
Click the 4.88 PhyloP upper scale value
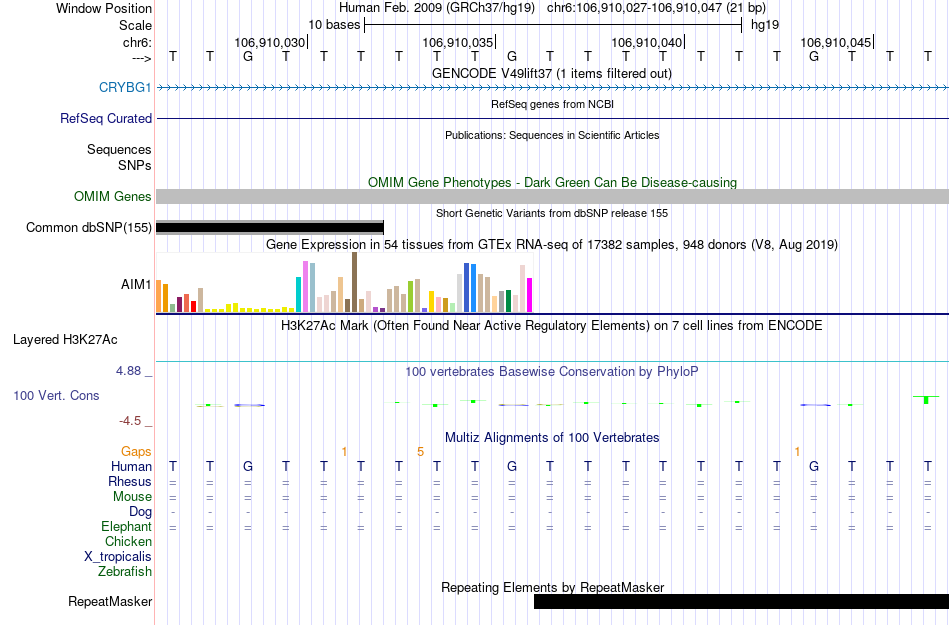[x=128, y=371]
